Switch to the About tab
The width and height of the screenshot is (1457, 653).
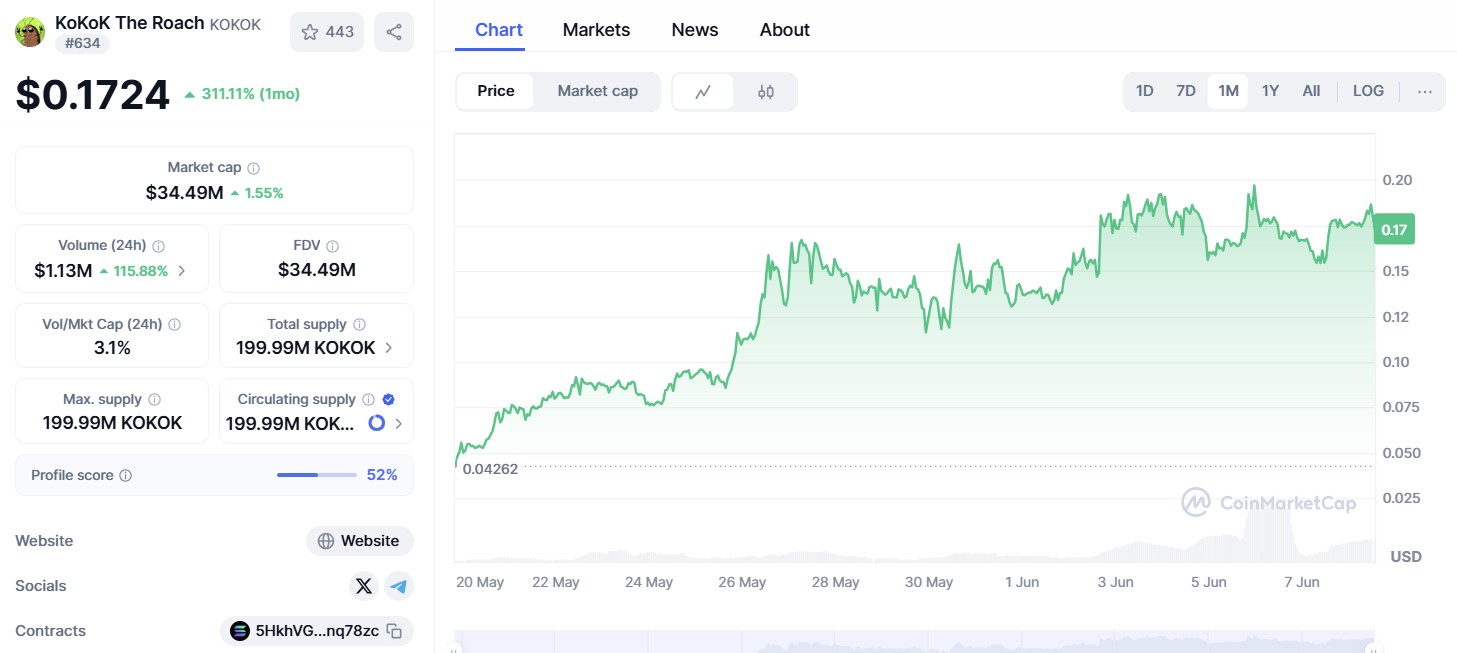click(x=785, y=30)
